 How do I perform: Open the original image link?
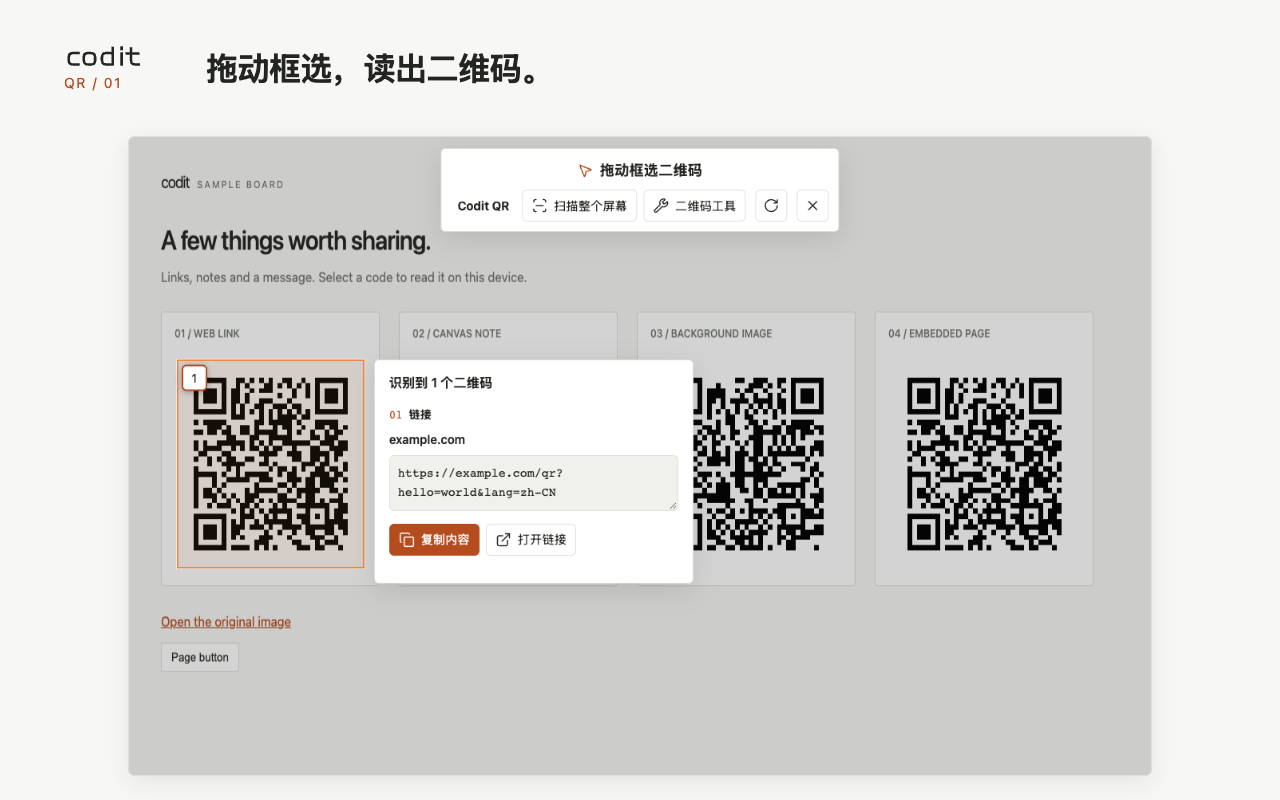pos(226,622)
